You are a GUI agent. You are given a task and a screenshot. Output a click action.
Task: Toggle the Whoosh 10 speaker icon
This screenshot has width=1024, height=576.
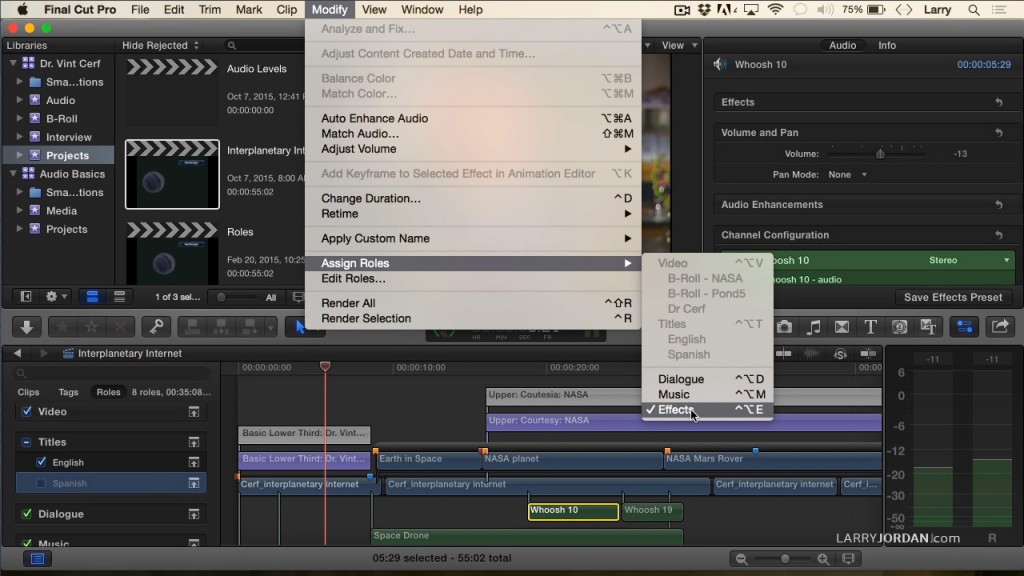(720, 64)
